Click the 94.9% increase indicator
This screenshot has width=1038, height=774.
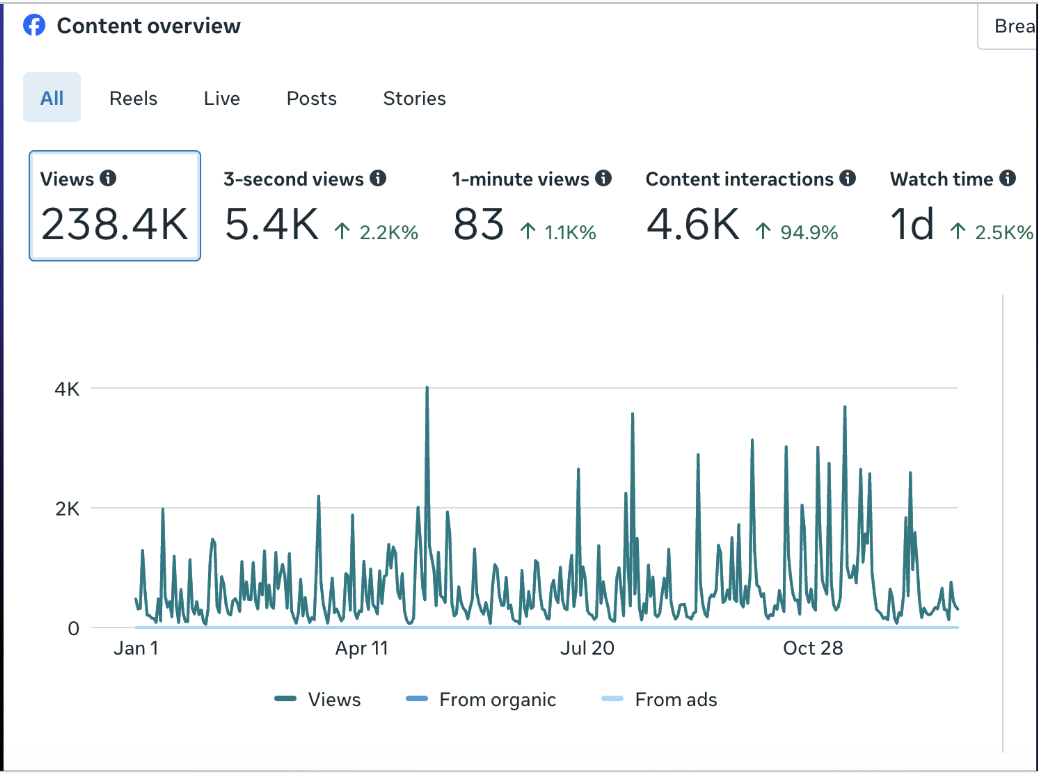click(x=796, y=232)
